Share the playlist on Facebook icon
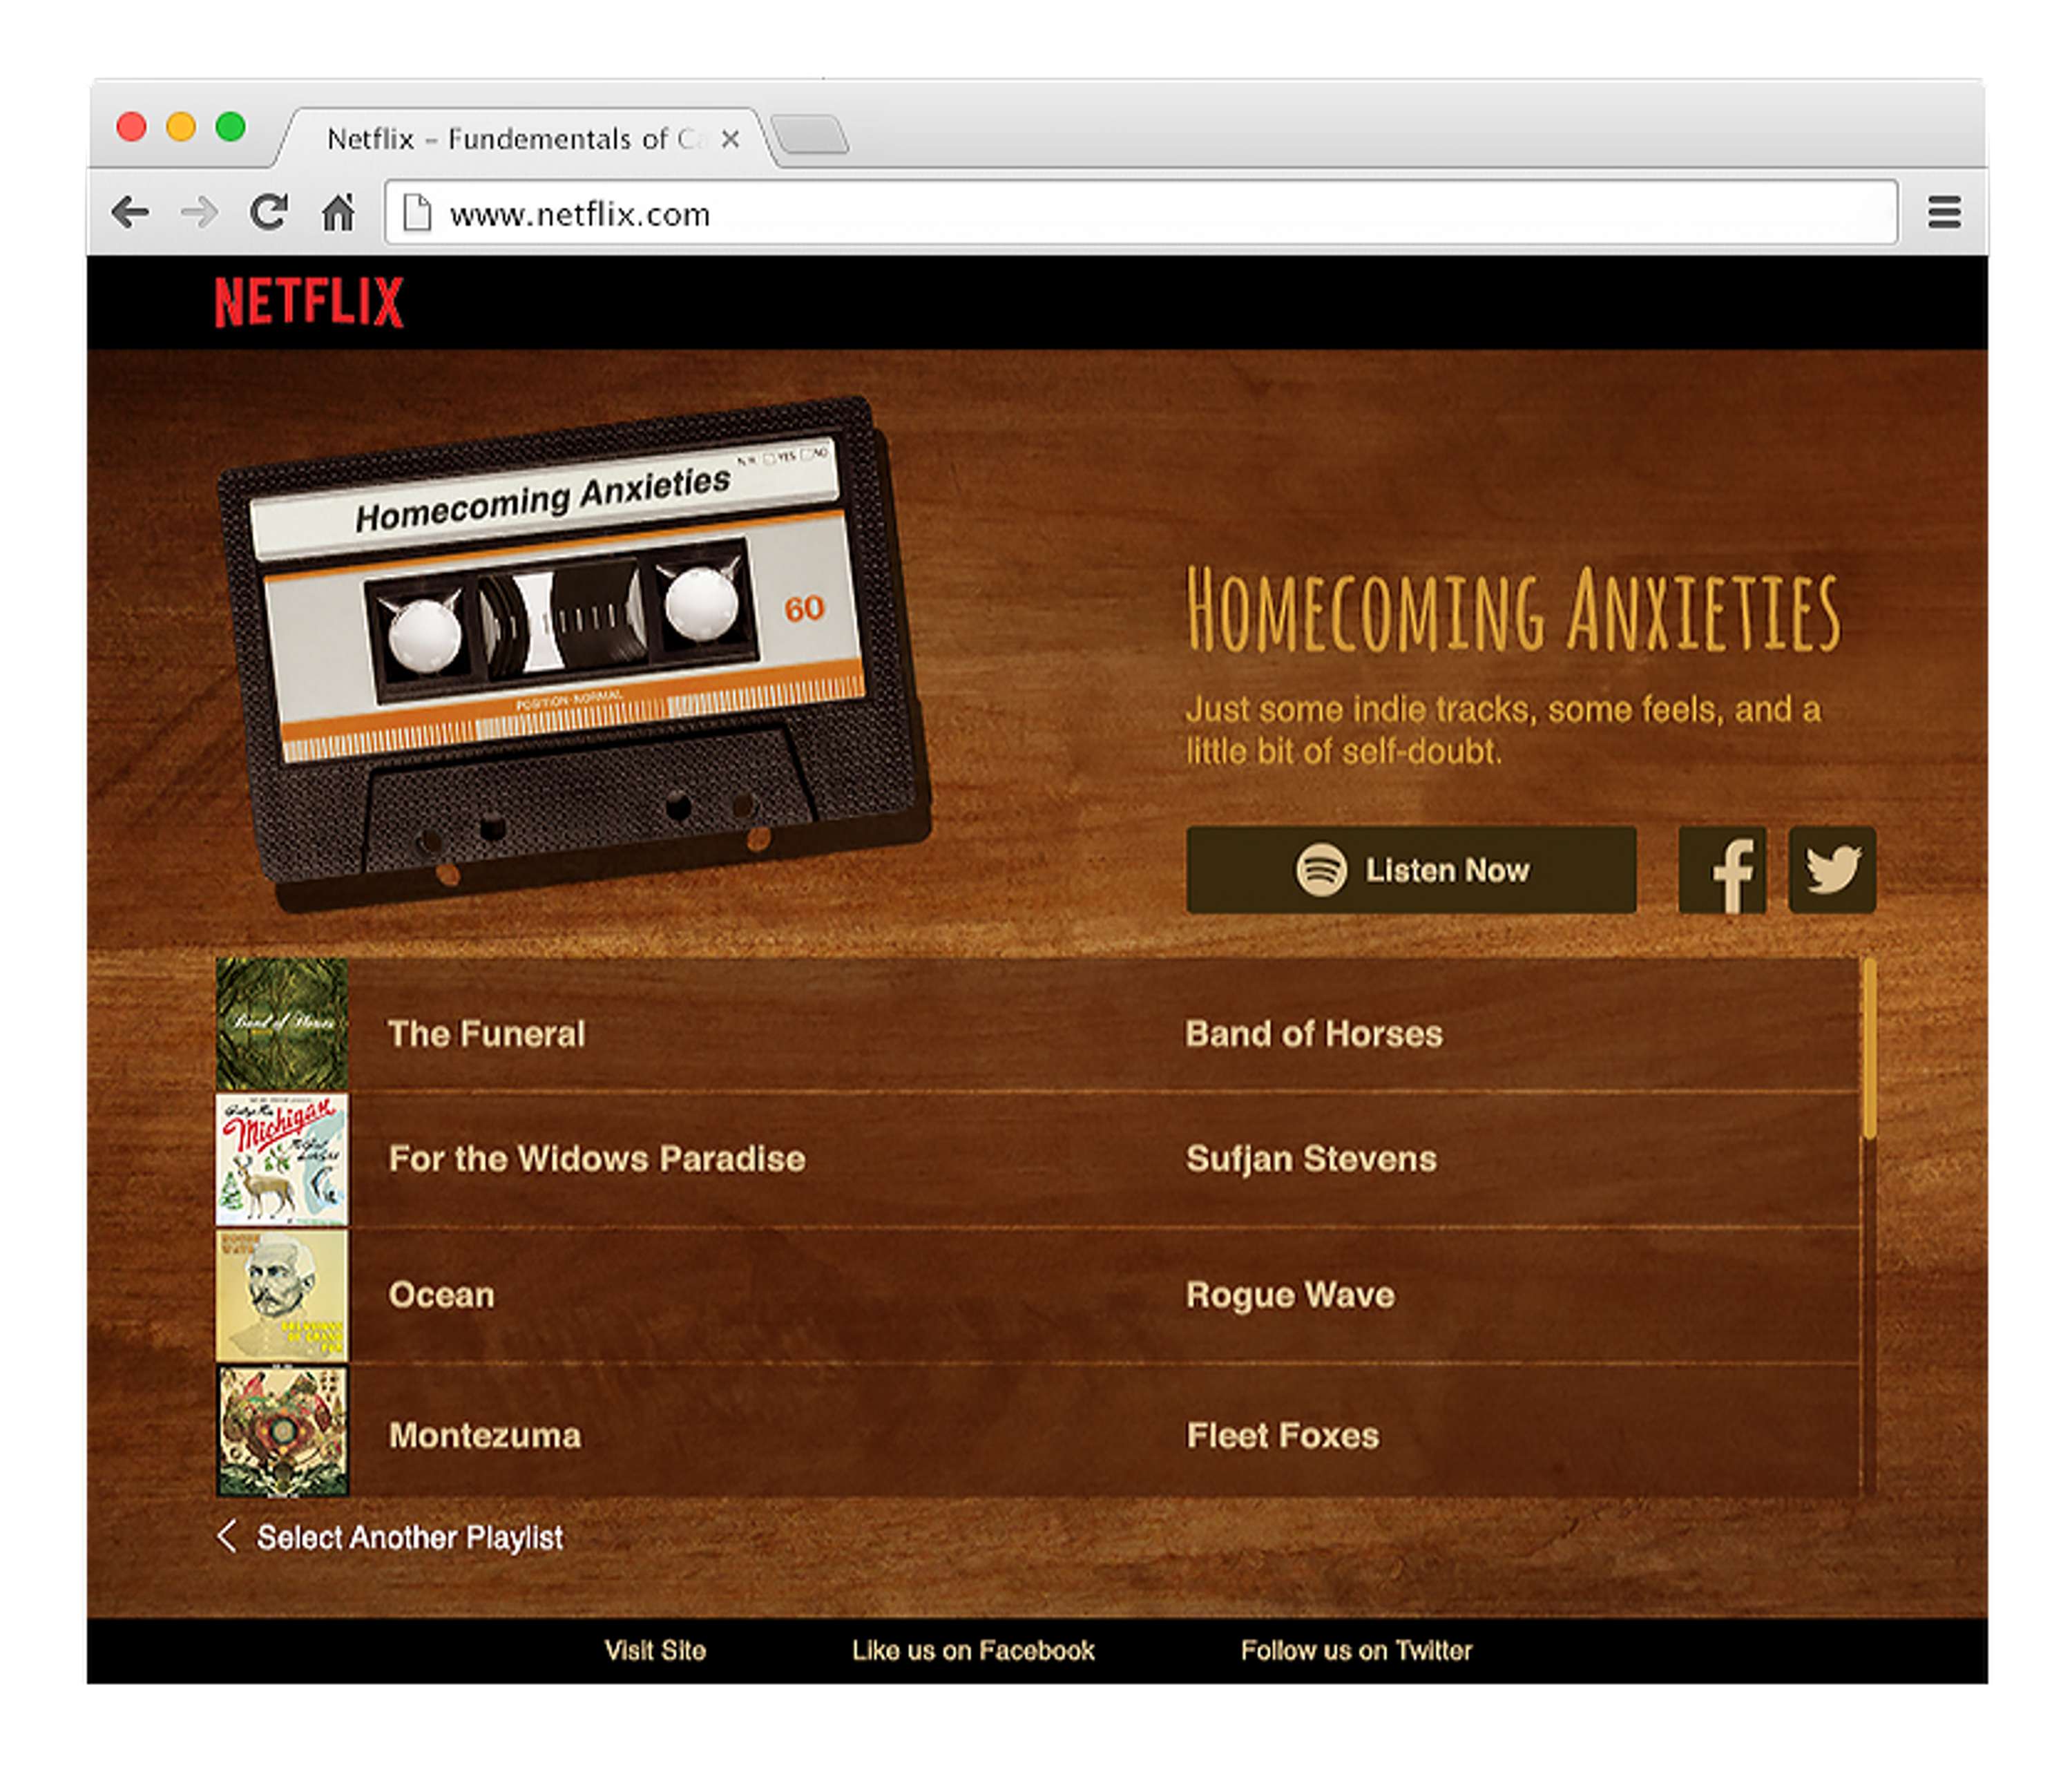 pos(1722,869)
